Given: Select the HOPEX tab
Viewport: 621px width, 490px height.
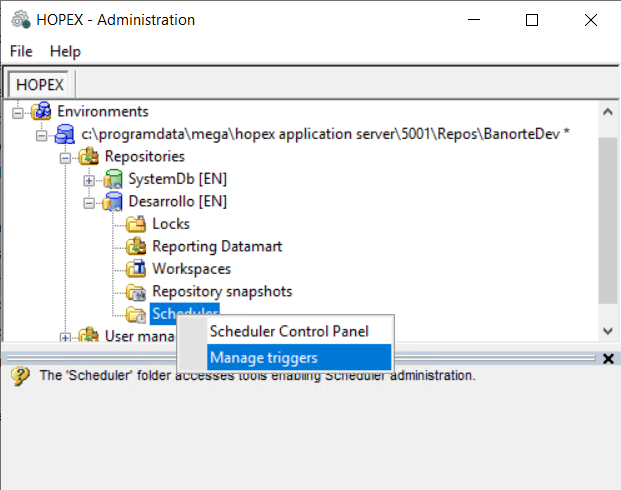Looking at the screenshot, I should point(40,84).
